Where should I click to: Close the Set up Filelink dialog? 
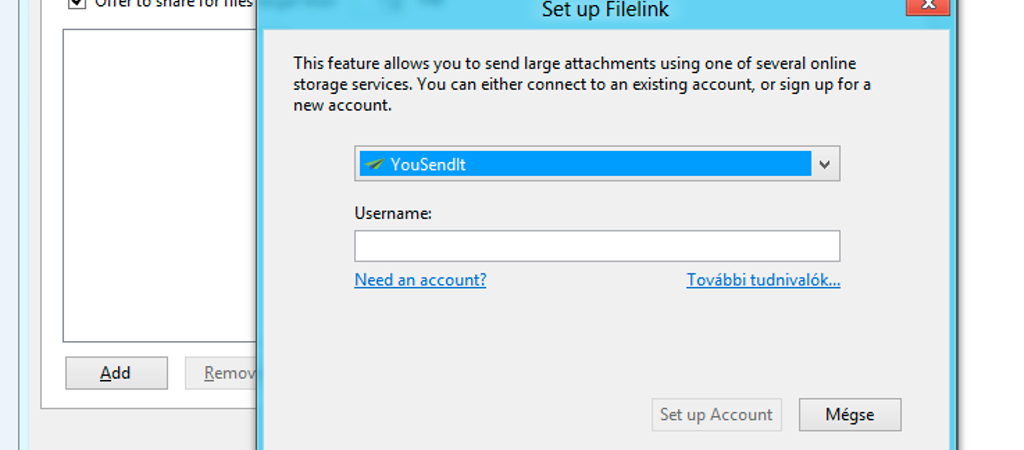pyautogui.click(x=929, y=6)
